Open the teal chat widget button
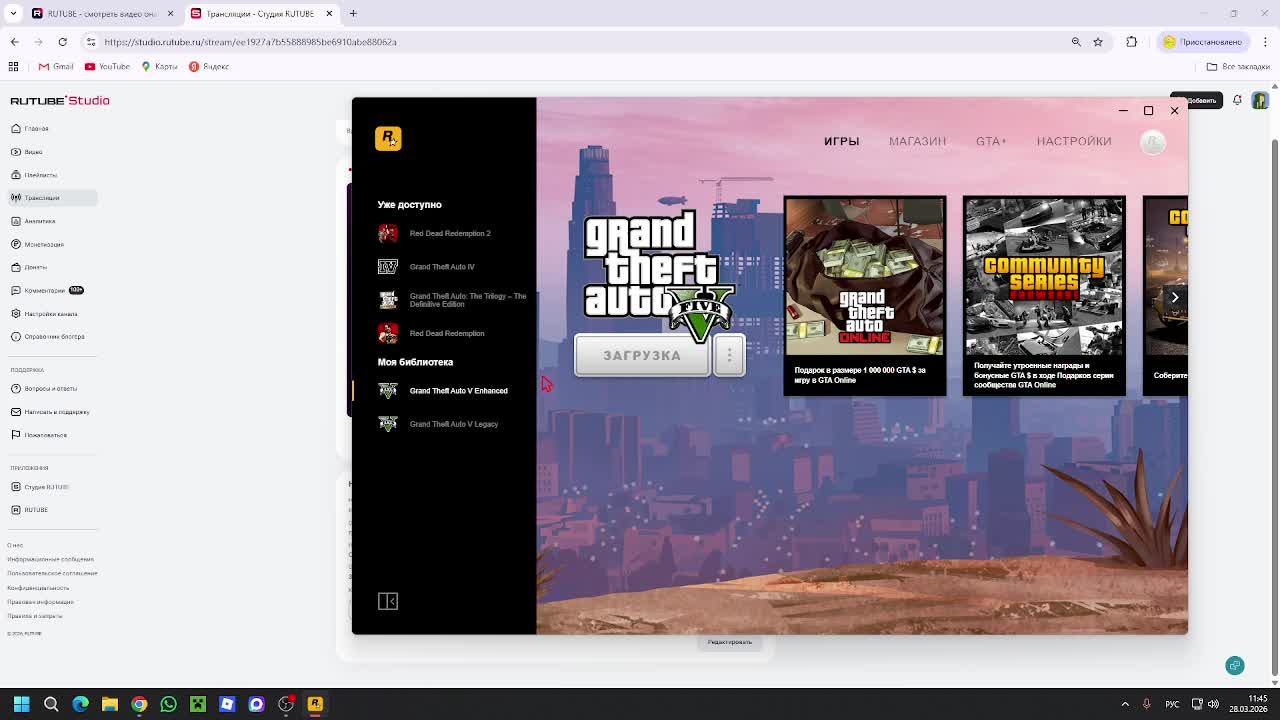 [x=1235, y=666]
